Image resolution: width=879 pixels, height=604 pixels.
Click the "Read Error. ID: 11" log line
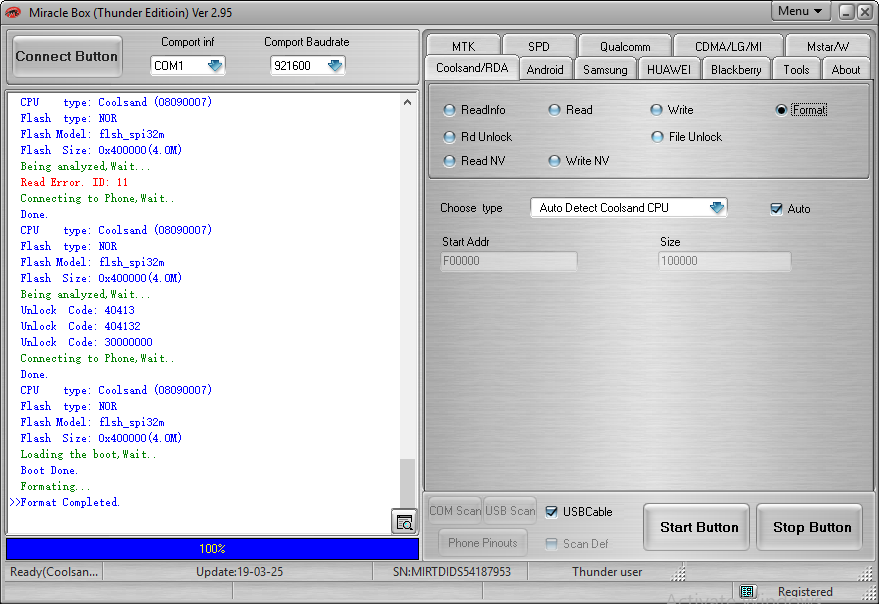click(x=74, y=182)
